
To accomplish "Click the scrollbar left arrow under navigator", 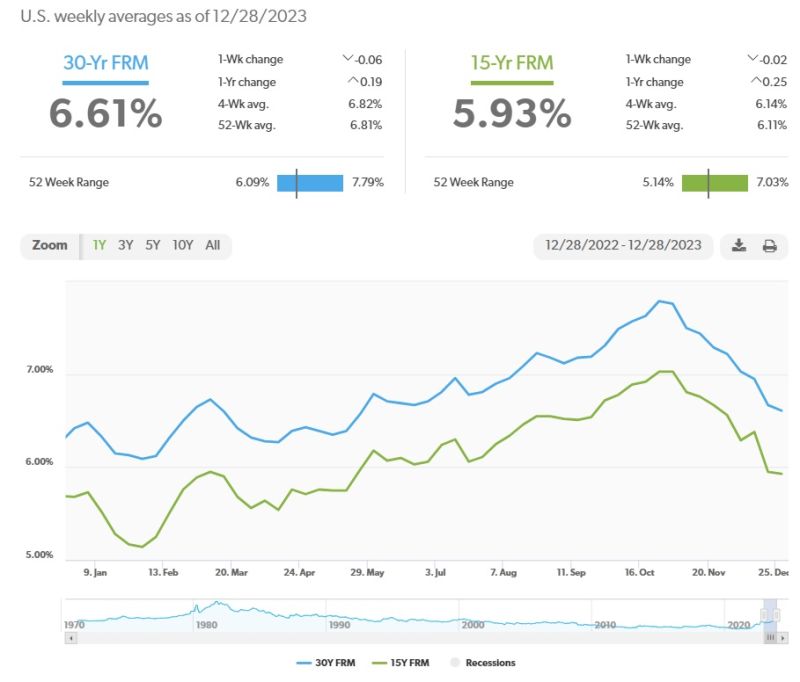I will tap(70, 636).
